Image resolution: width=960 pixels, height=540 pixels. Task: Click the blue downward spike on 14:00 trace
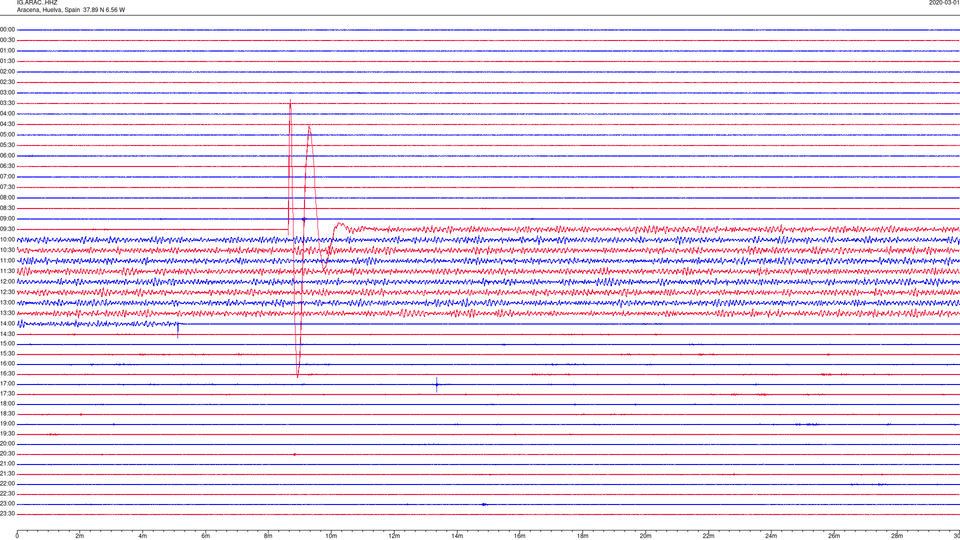click(x=178, y=331)
